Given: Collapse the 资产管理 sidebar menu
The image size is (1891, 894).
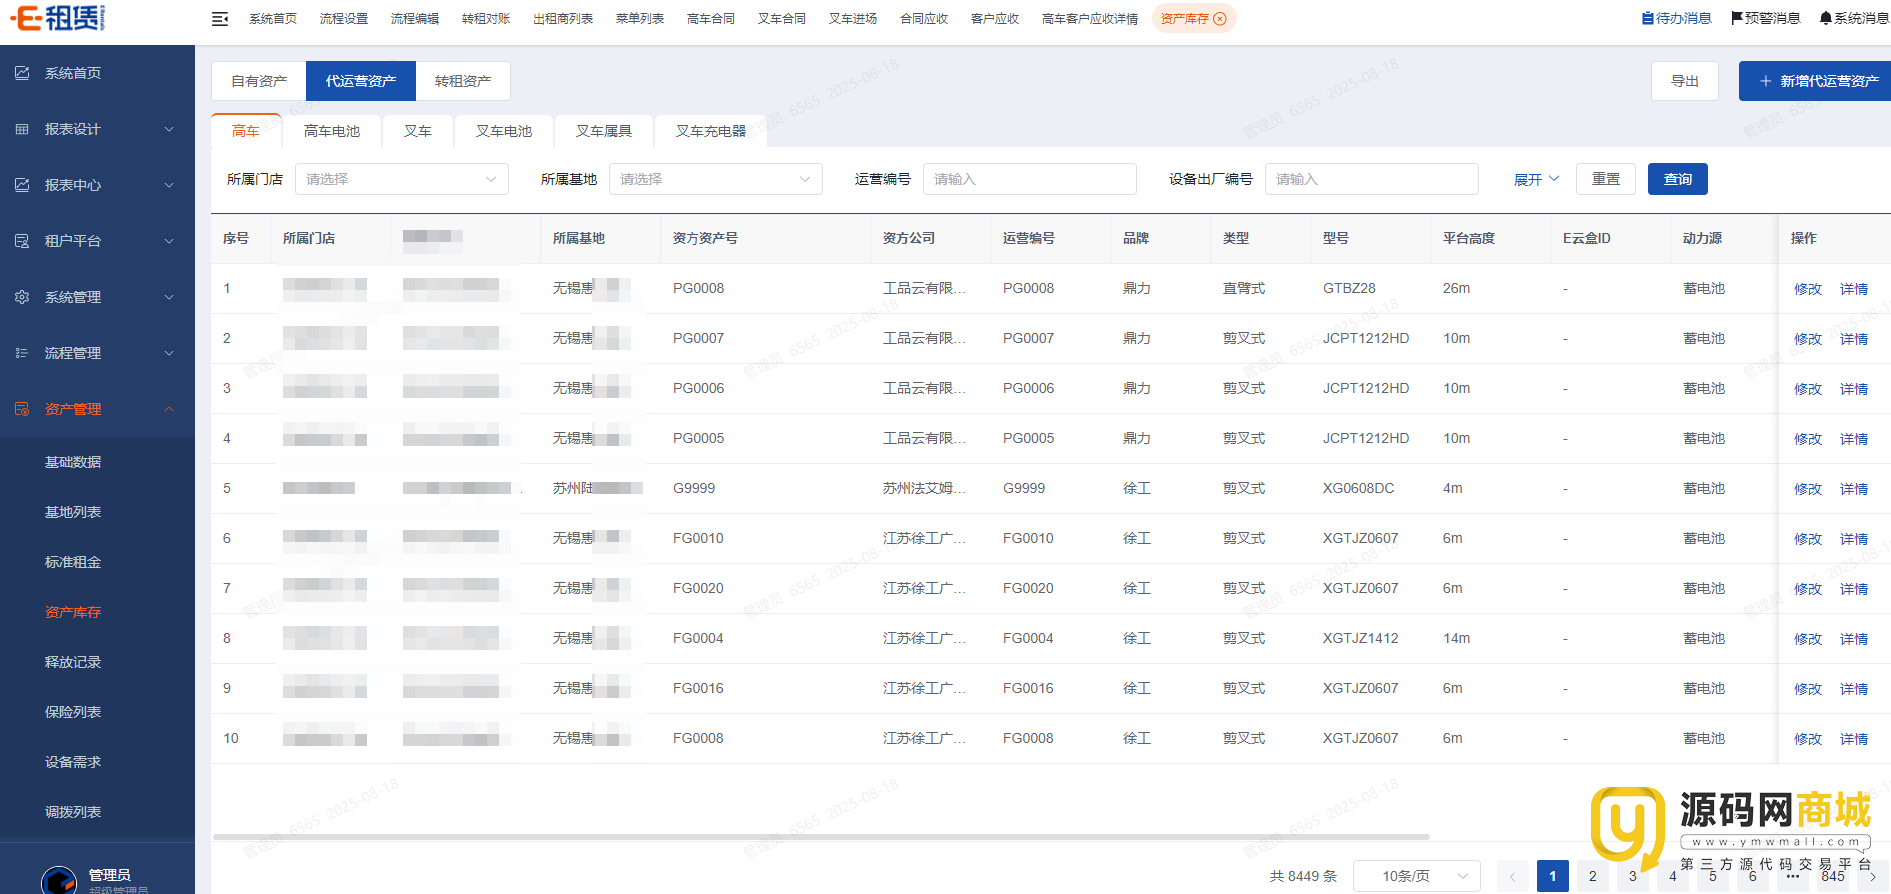Looking at the screenshot, I should point(169,409).
